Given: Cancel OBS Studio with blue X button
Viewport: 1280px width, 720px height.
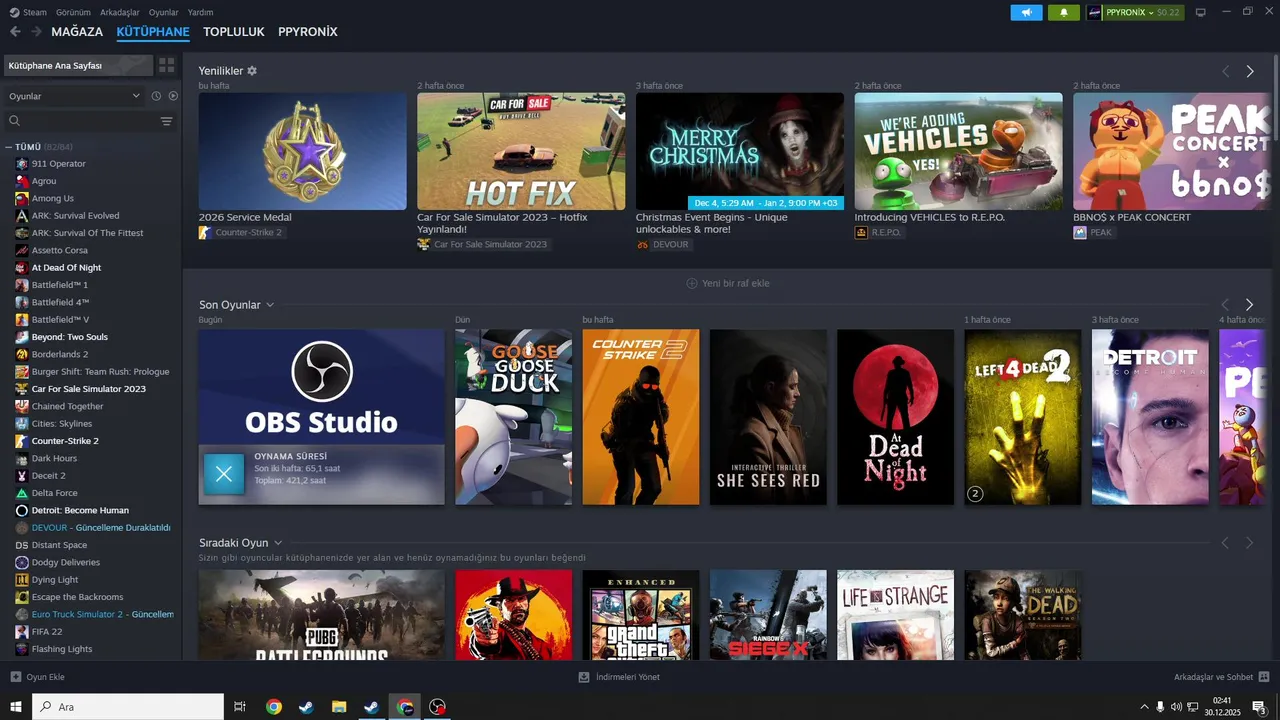Looking at the screenshot, I should [x=224, y=474].
